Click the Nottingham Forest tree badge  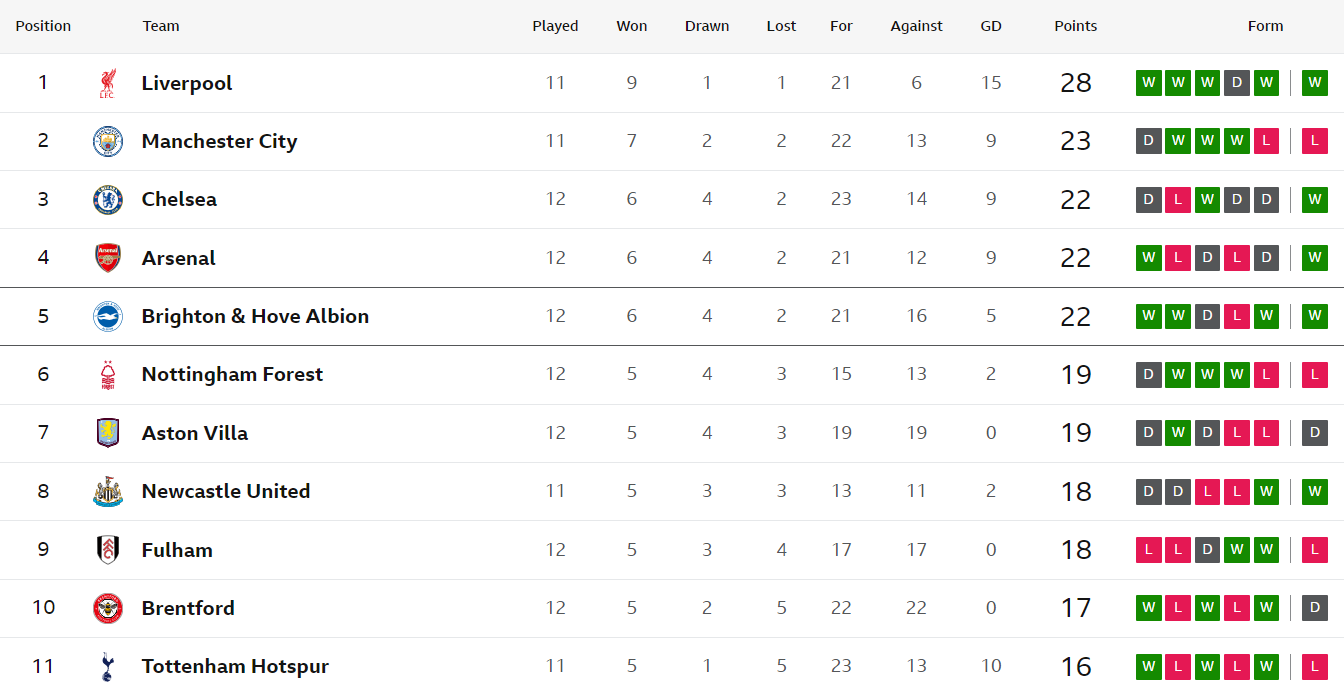click(x=107, y=375)
